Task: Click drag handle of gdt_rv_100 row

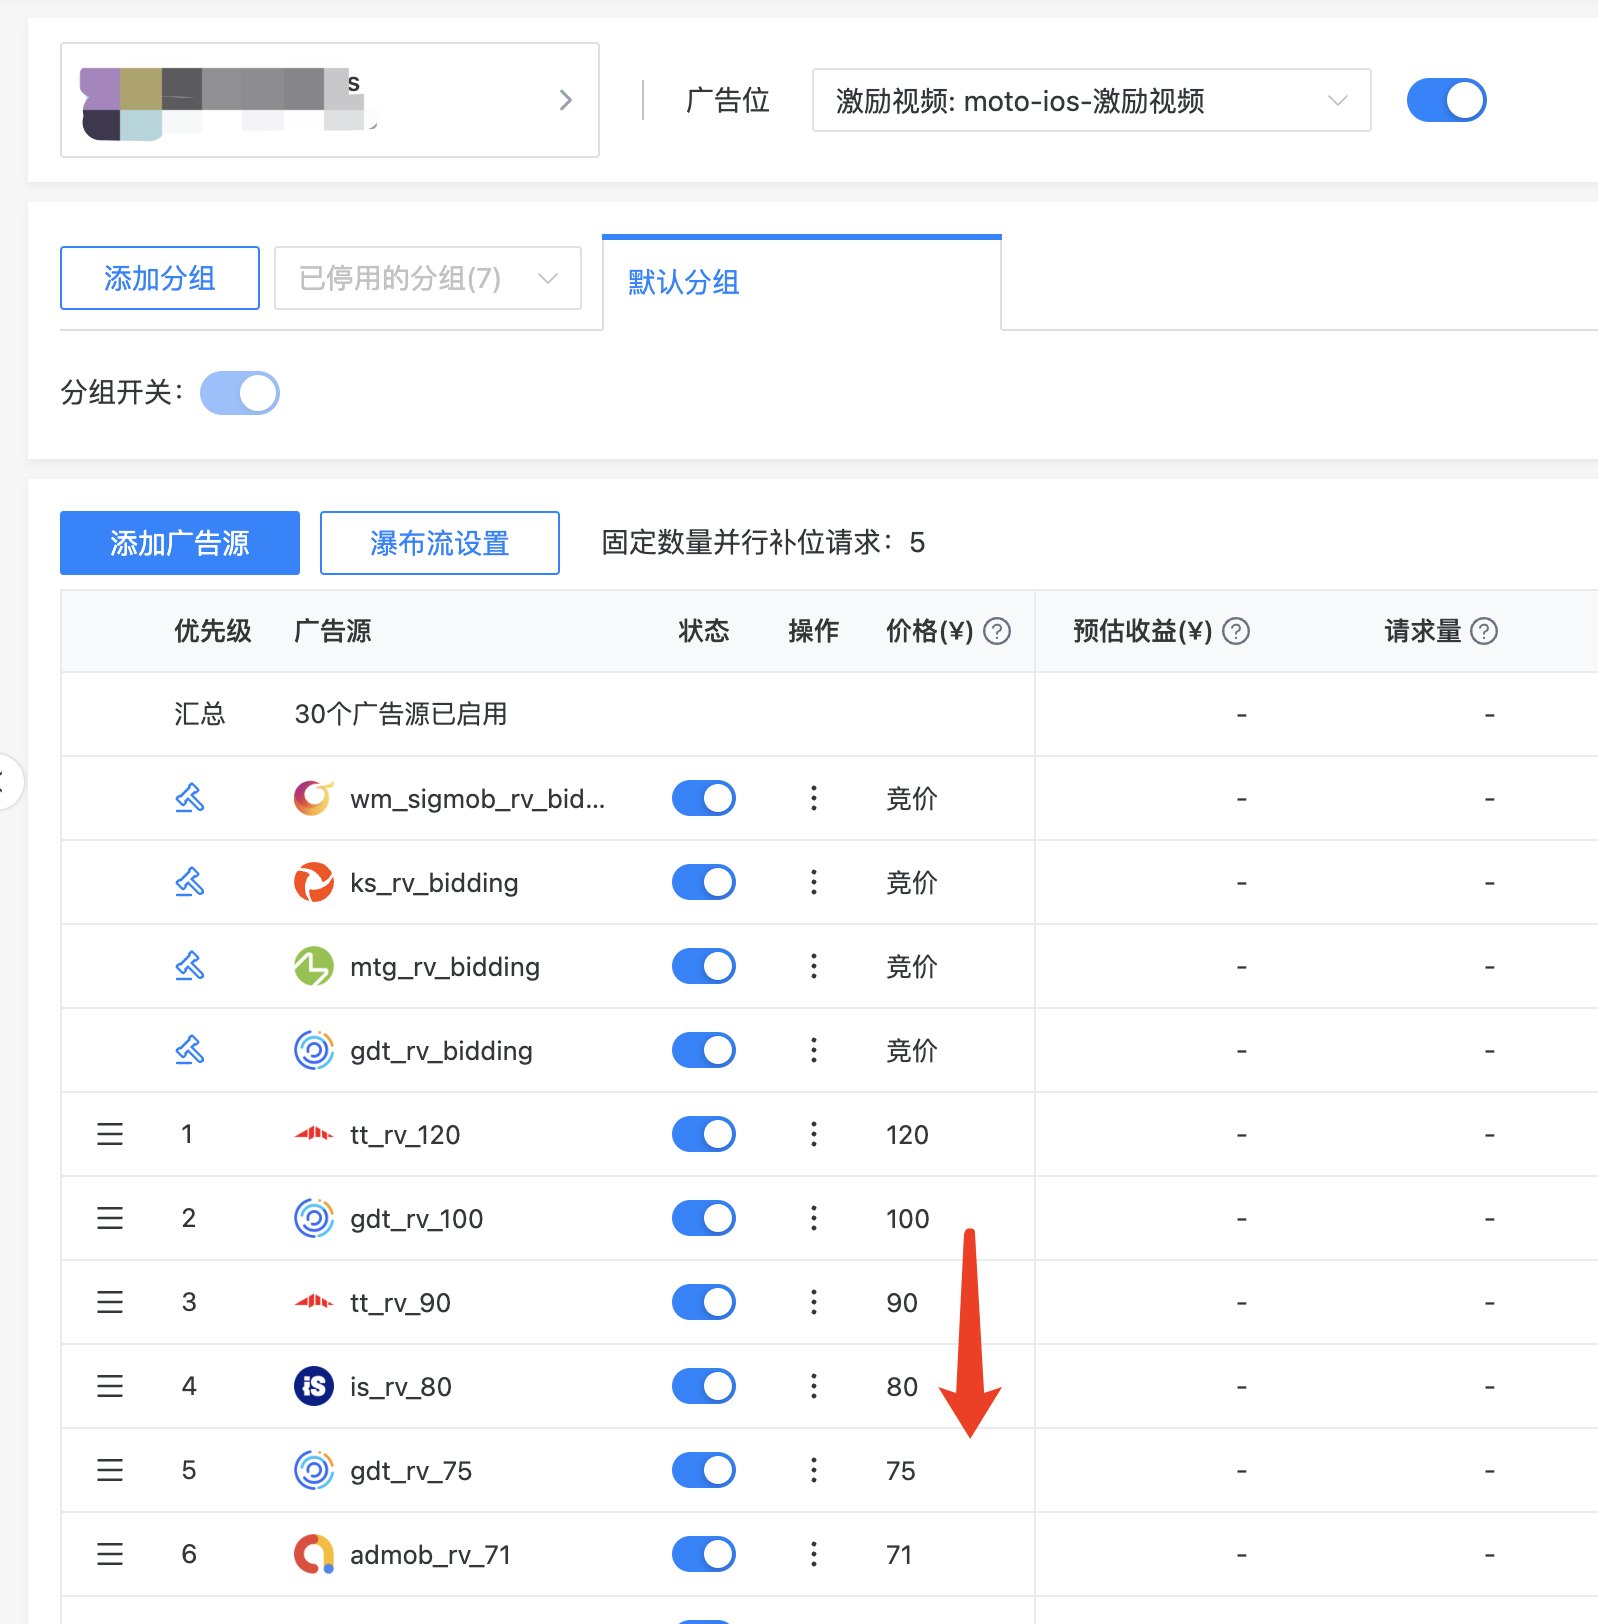Action: 110,1218
